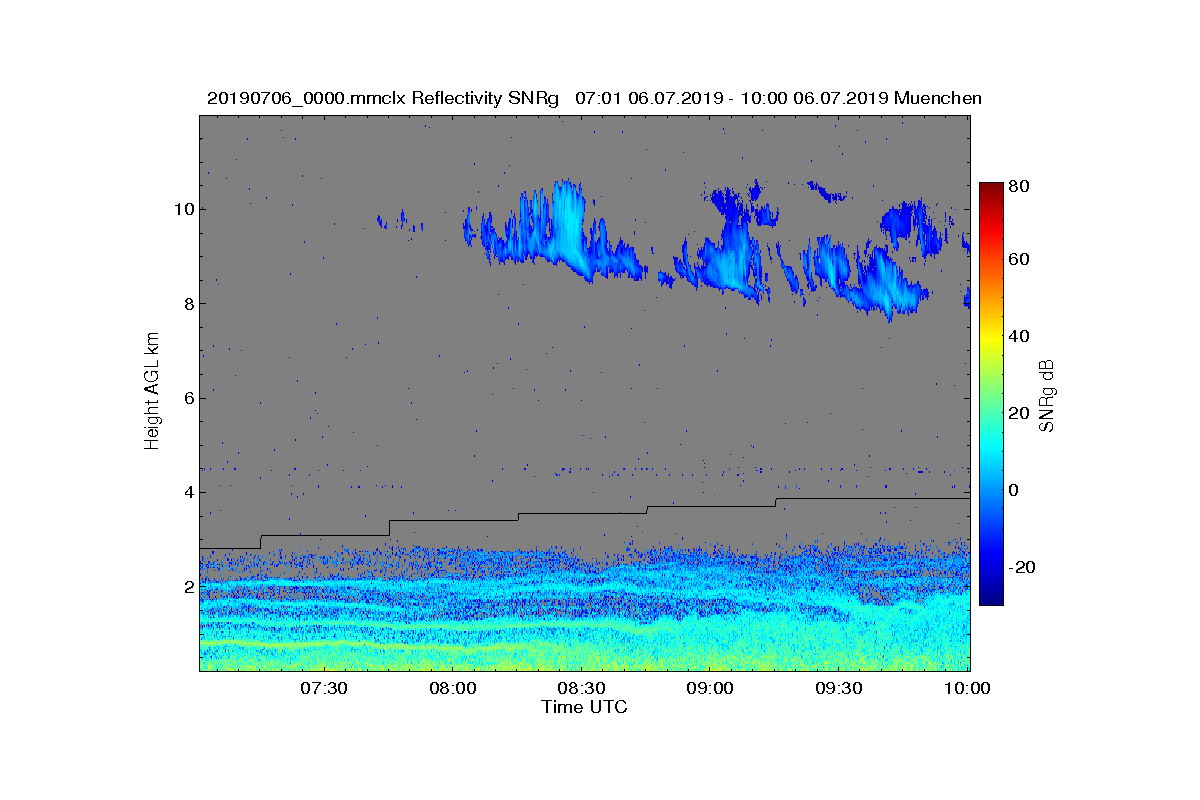Viewport: 1200px width, 800px height.
Task: Click the 10 km height tick label
Action: (x=183, y=209)
